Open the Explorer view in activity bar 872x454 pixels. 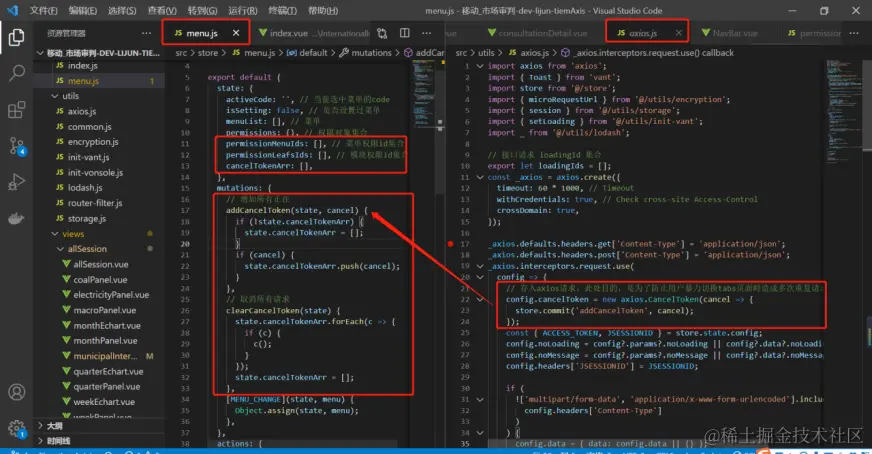pos(16,37)
